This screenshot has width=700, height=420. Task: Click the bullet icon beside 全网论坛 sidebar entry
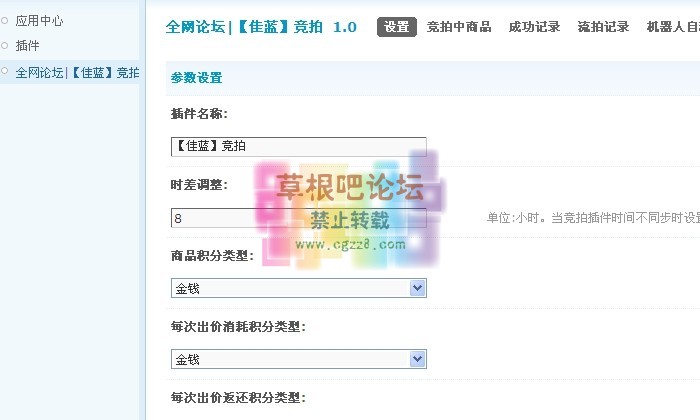tap(5, 72)
